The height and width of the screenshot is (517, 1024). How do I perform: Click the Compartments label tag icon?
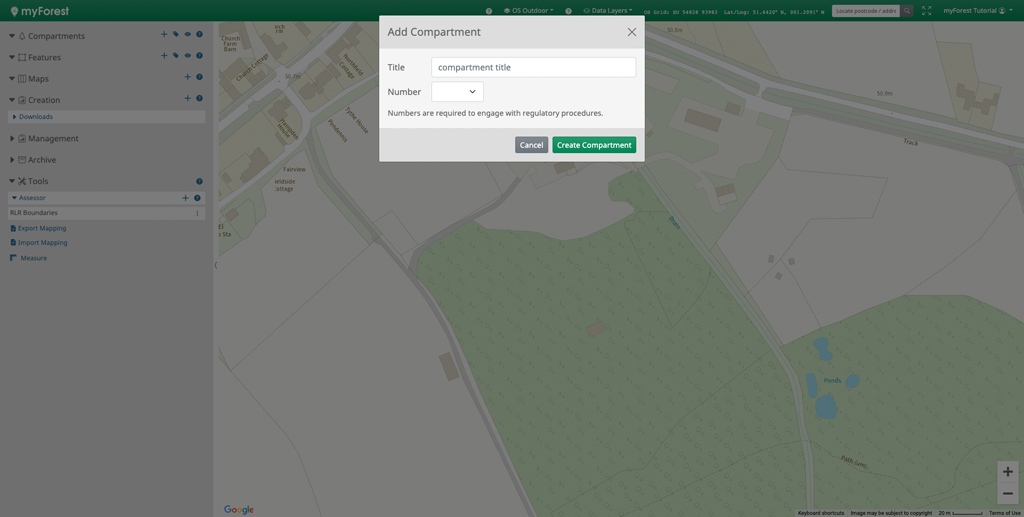tap(176, 35)
